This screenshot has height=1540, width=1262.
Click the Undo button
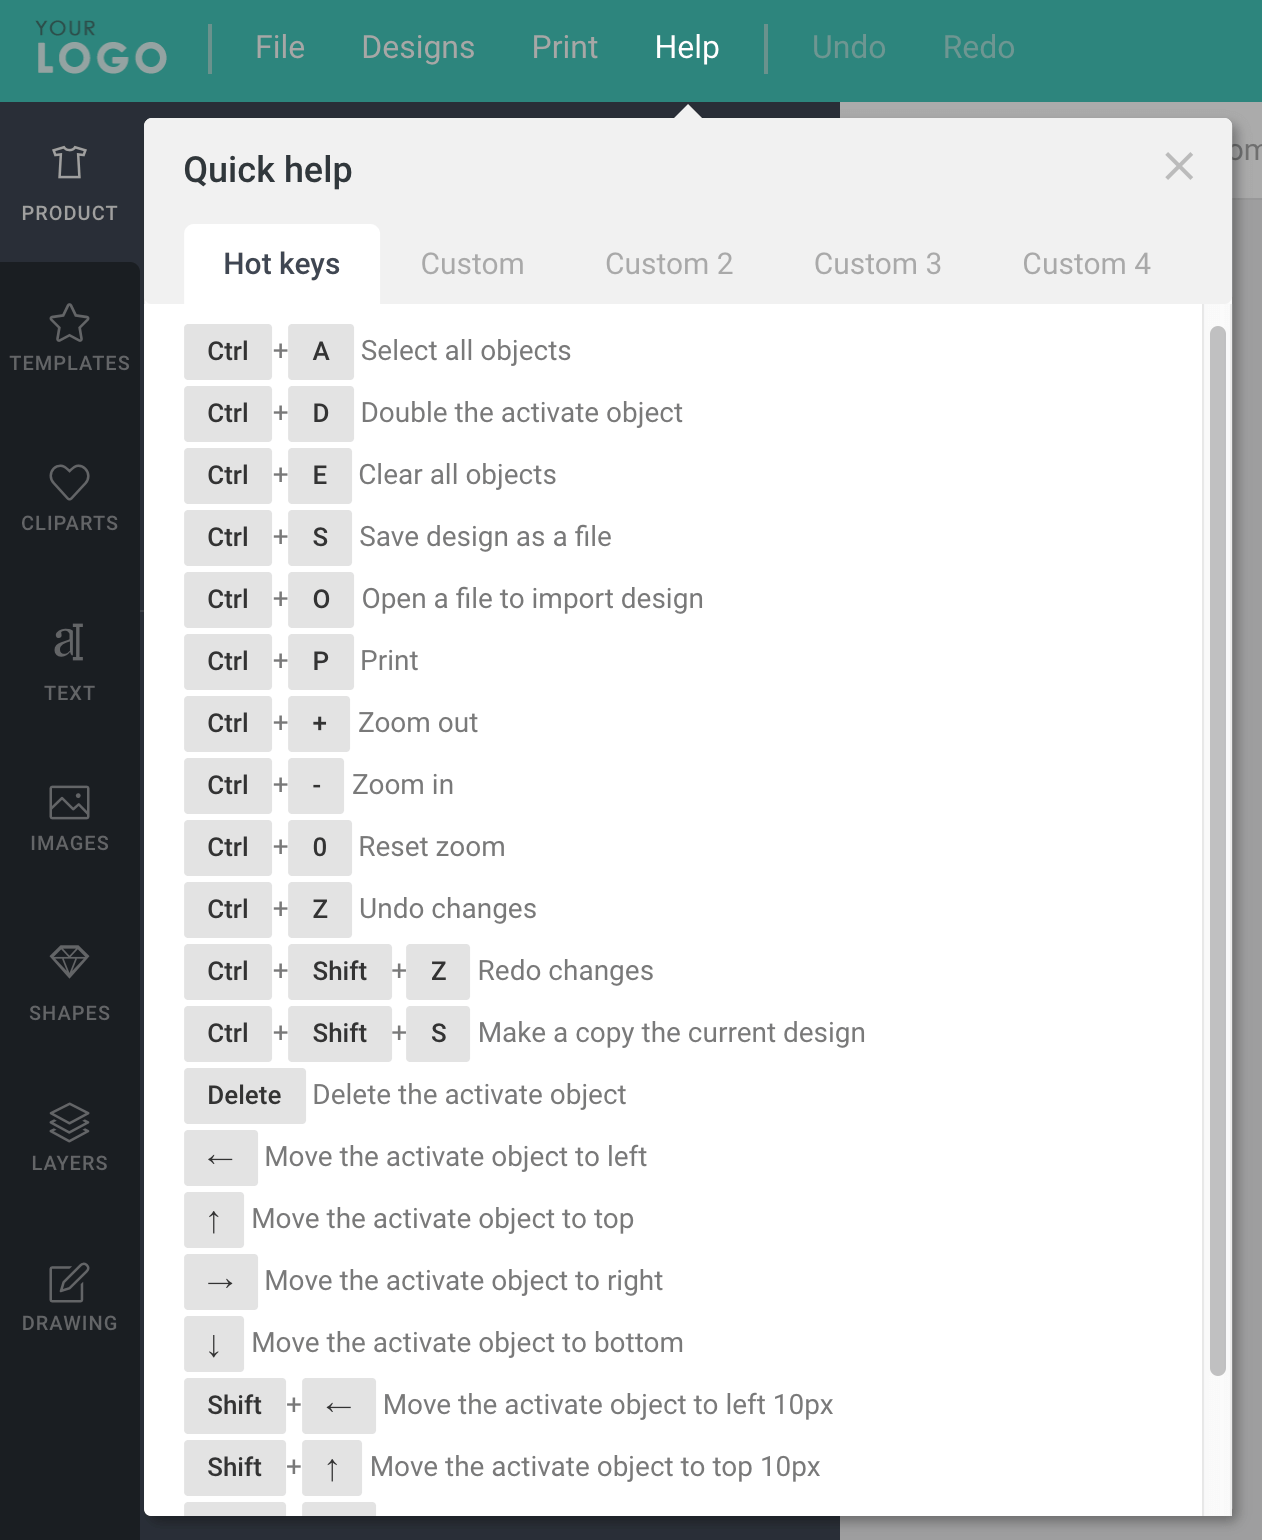click(x=849, y=48)
